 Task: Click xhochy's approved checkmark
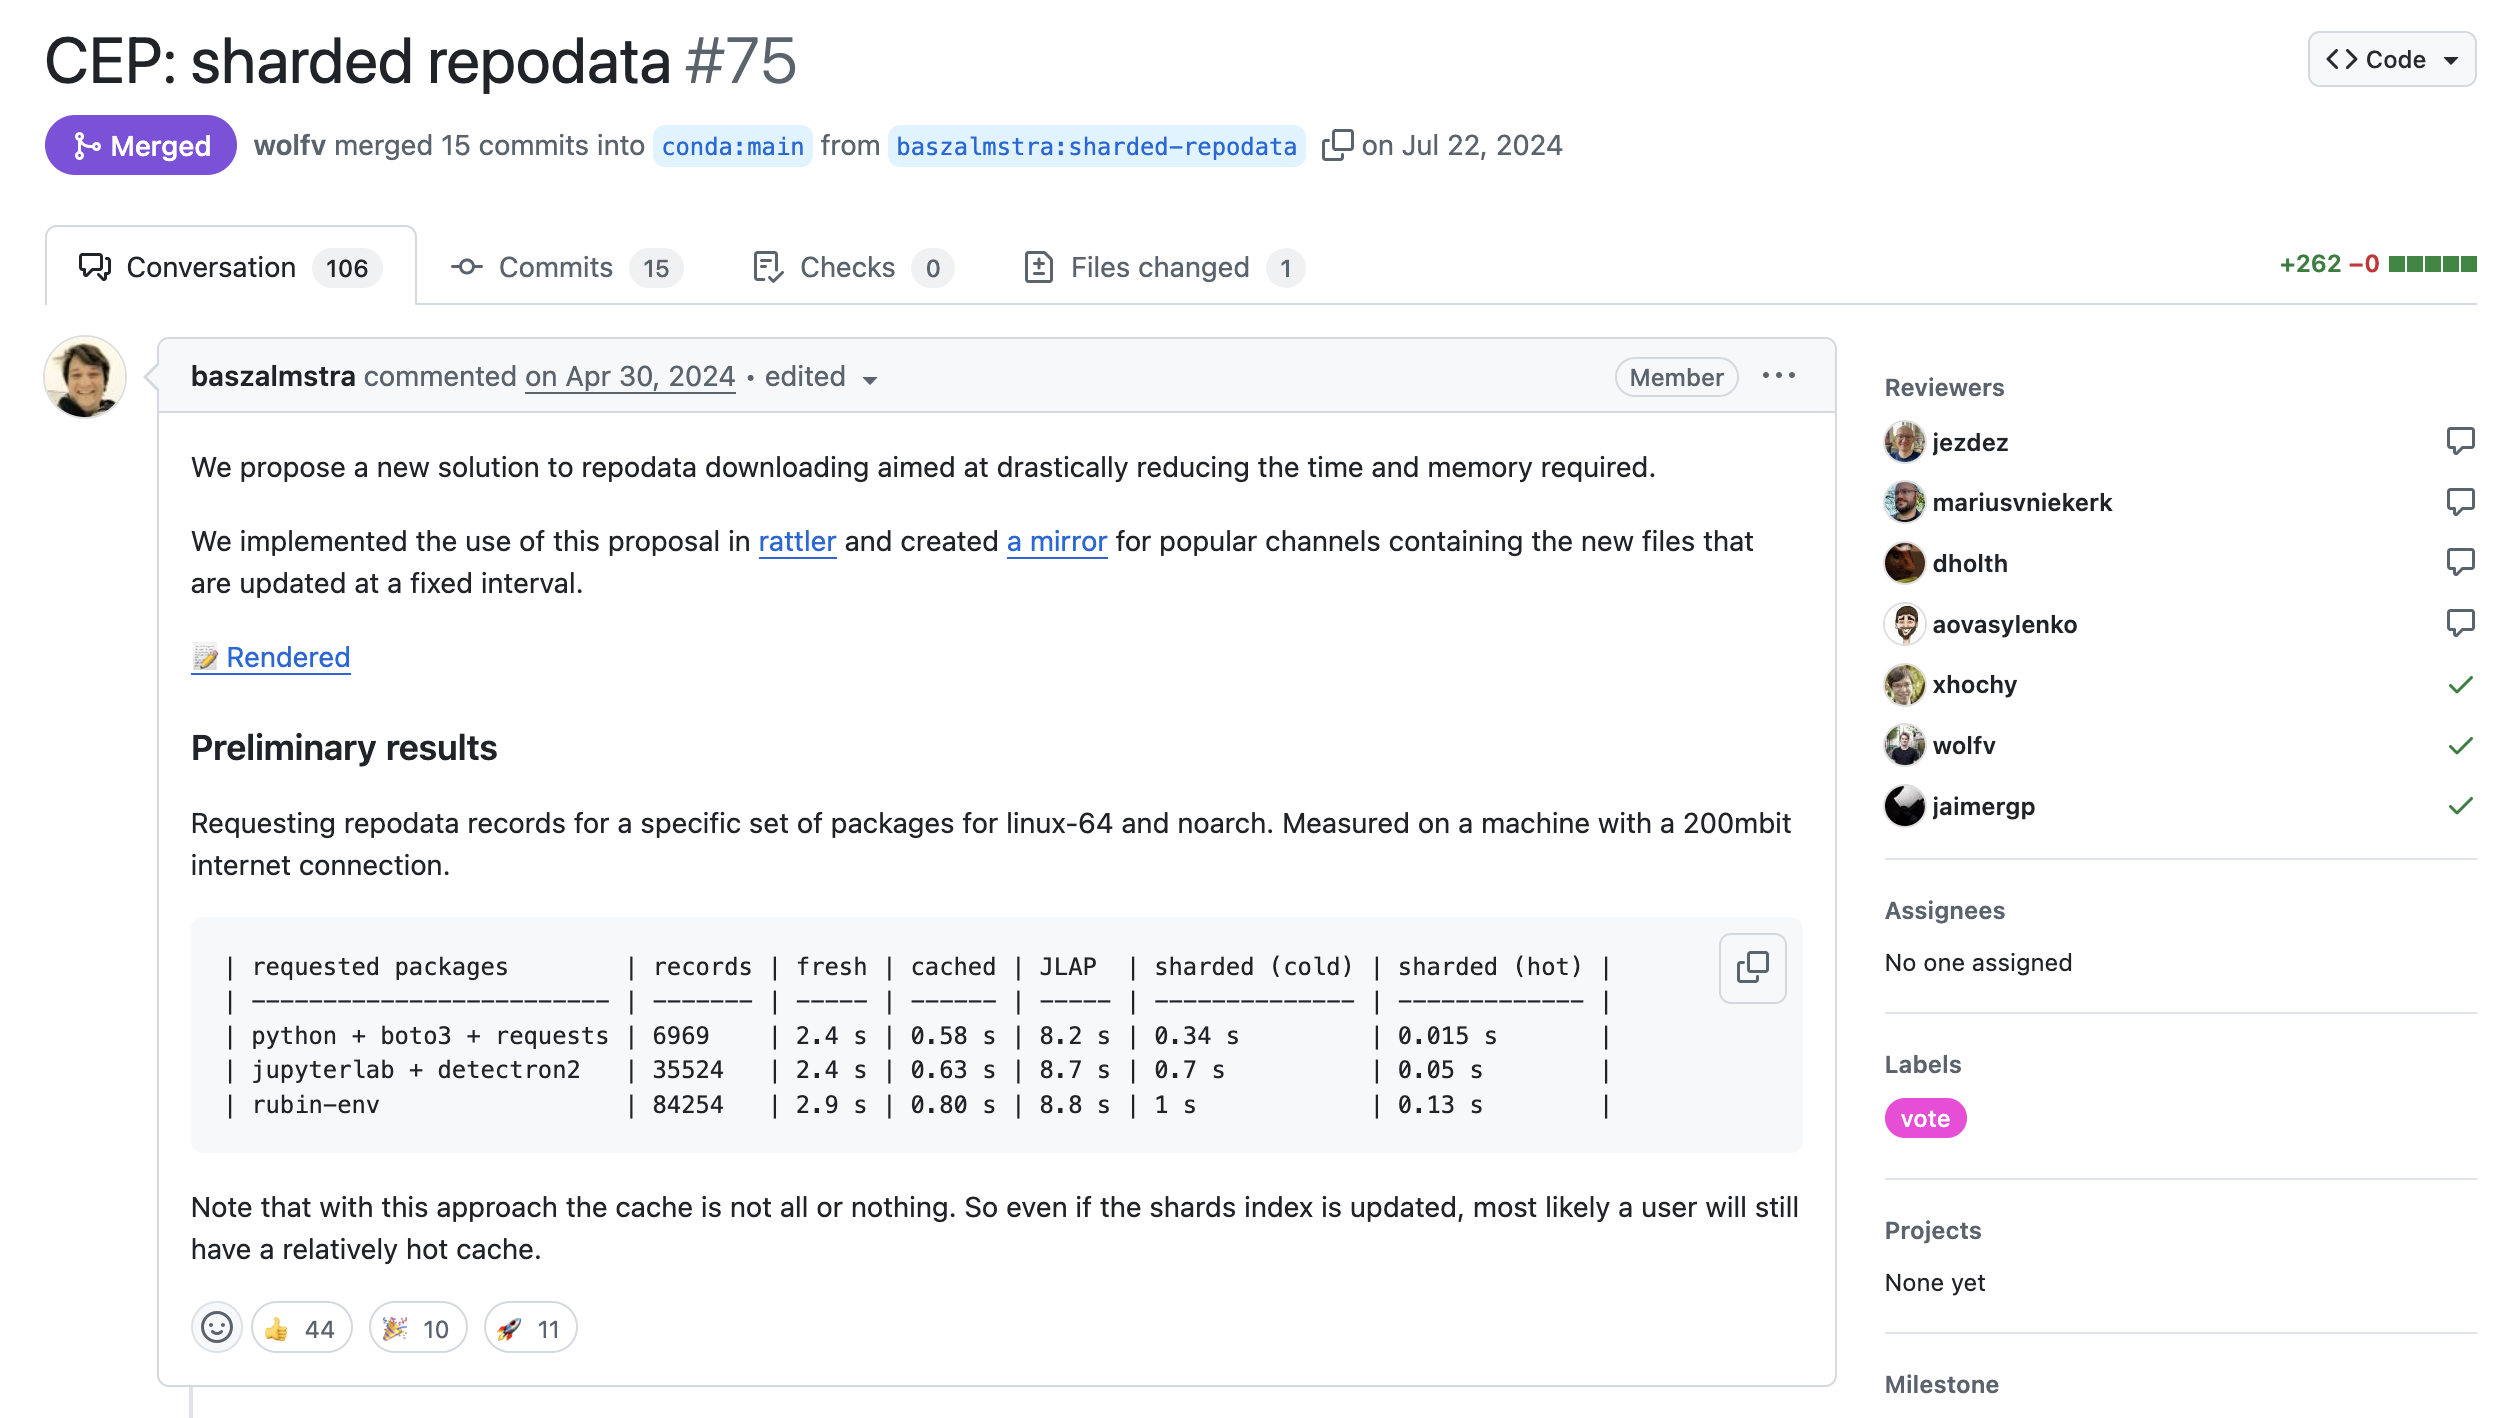(x=2460, y=685)
